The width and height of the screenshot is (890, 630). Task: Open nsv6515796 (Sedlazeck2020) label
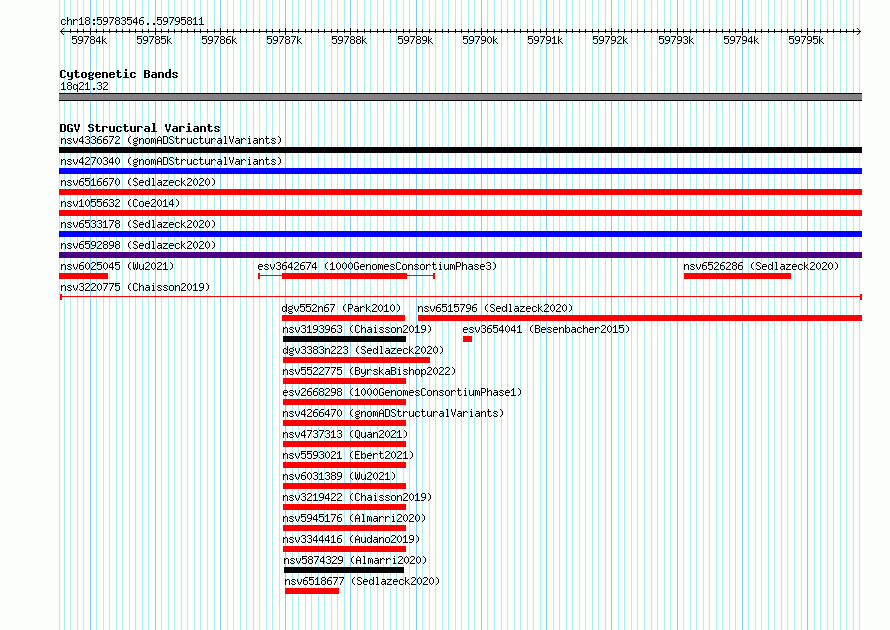(x=495, y=308)
